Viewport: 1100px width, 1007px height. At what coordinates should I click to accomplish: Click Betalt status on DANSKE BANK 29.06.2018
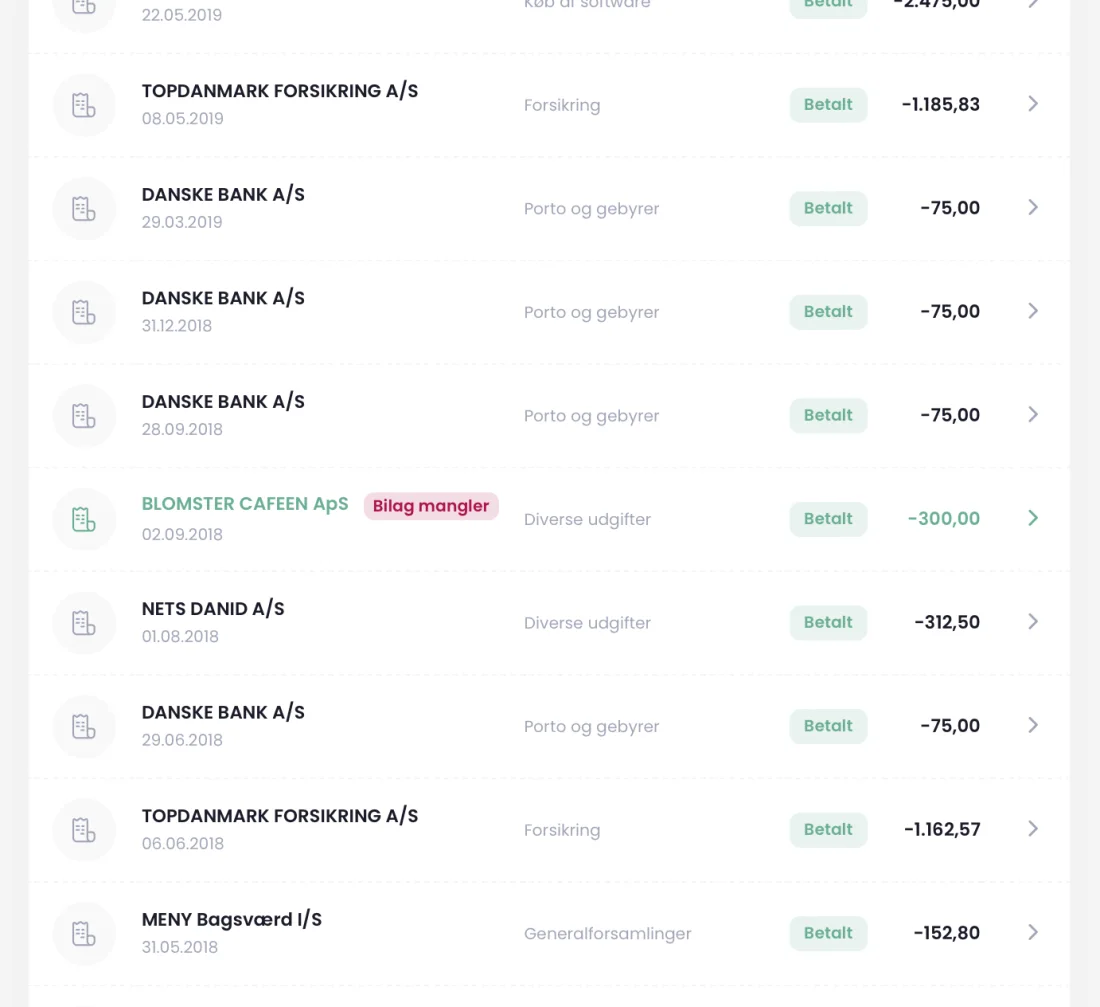(x=828, y=726)
